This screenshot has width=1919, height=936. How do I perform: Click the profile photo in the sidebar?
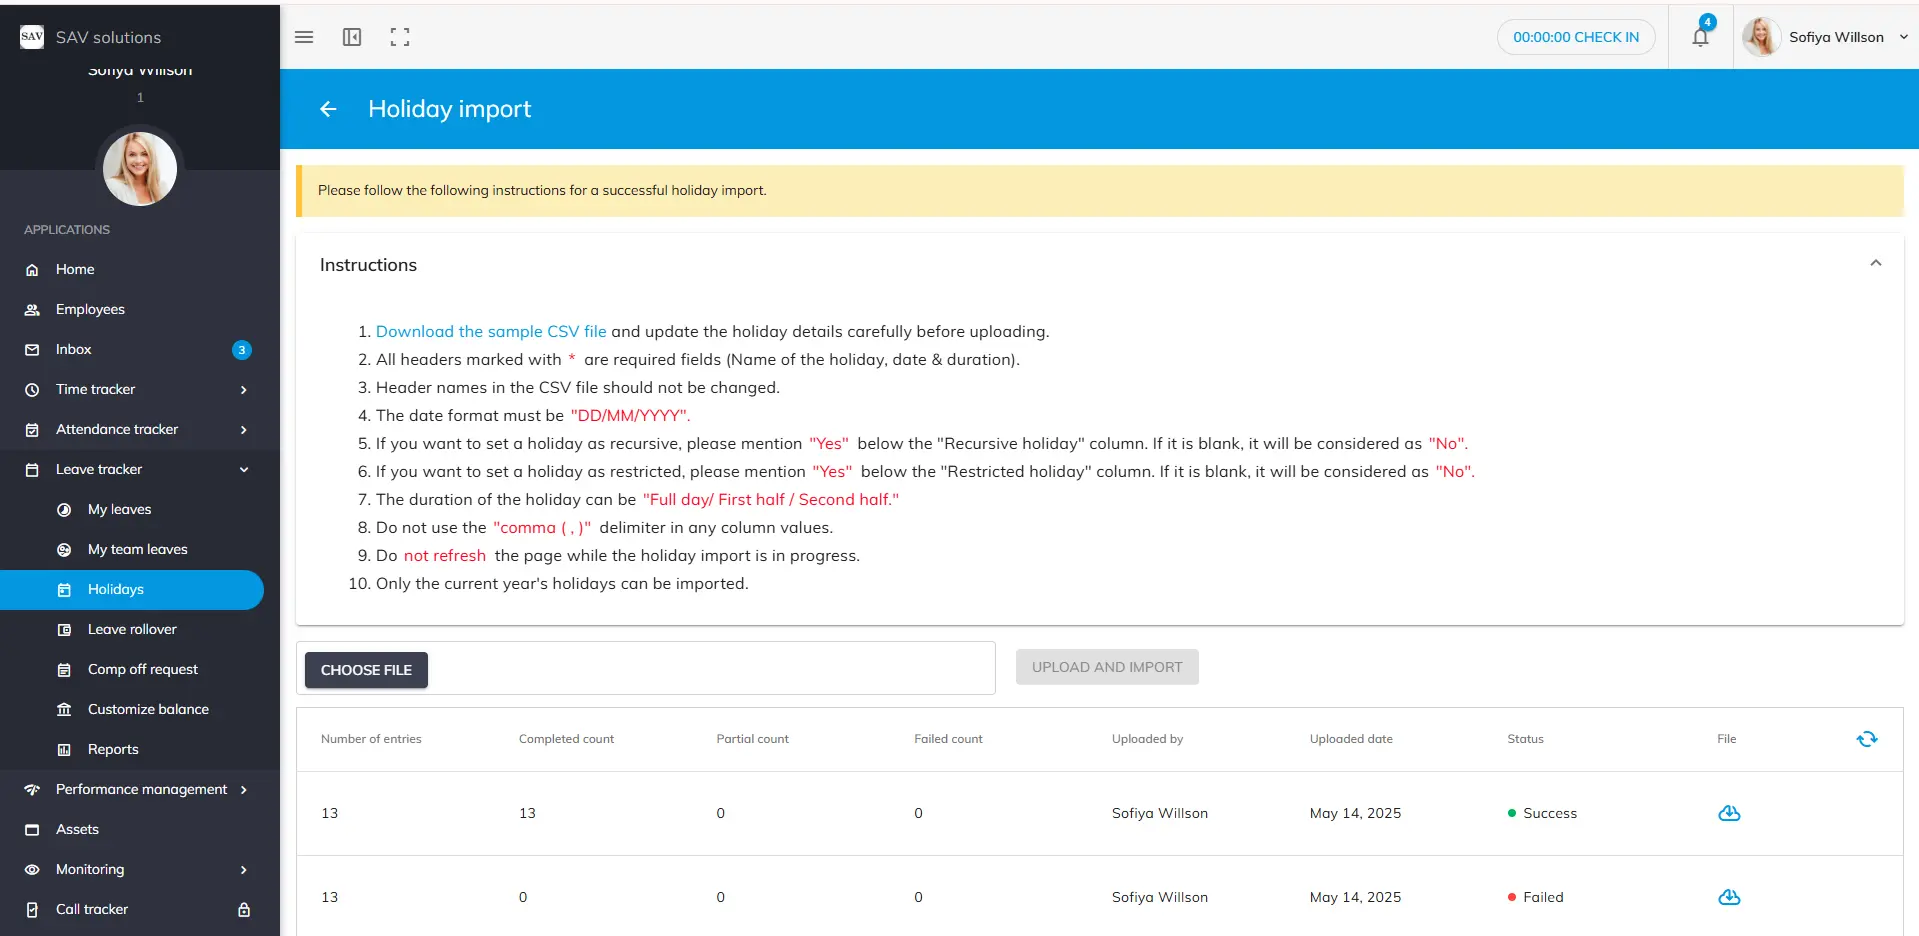tap(140, 169)
